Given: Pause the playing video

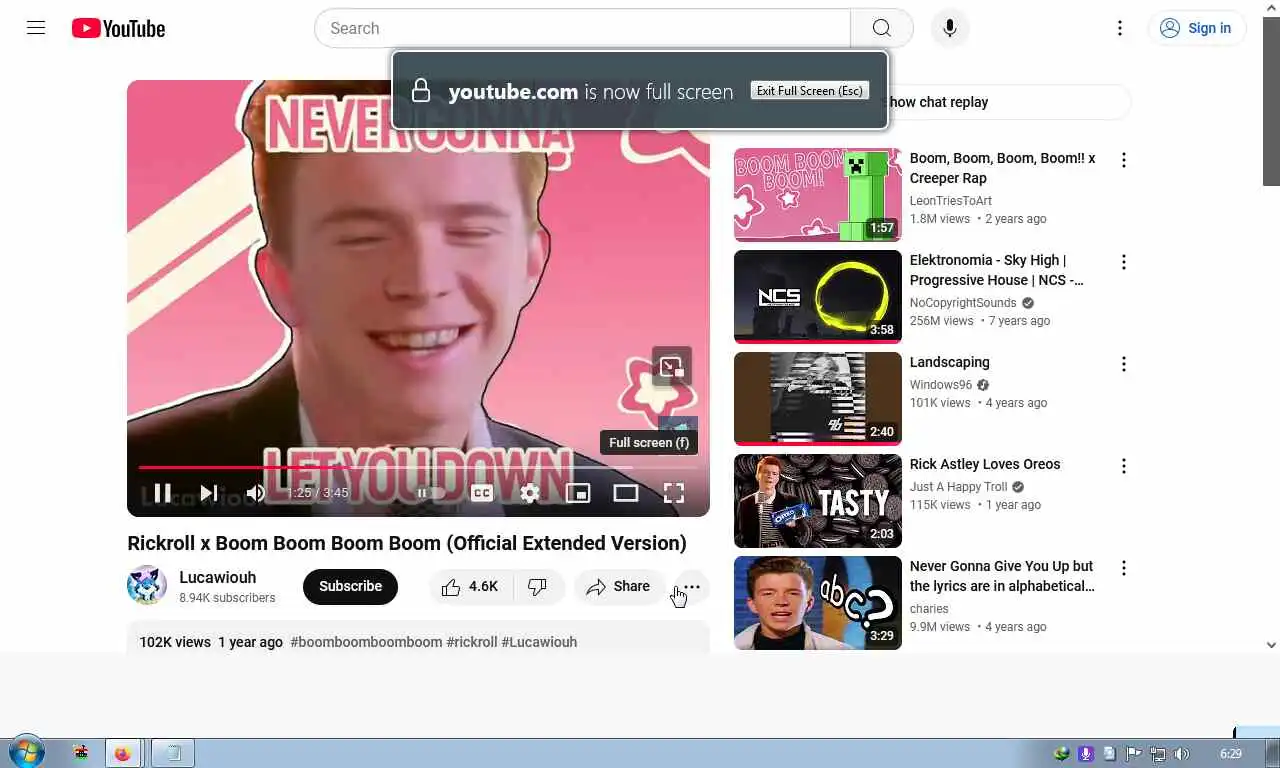Looking at the screenshot, I should coord(162,493).
